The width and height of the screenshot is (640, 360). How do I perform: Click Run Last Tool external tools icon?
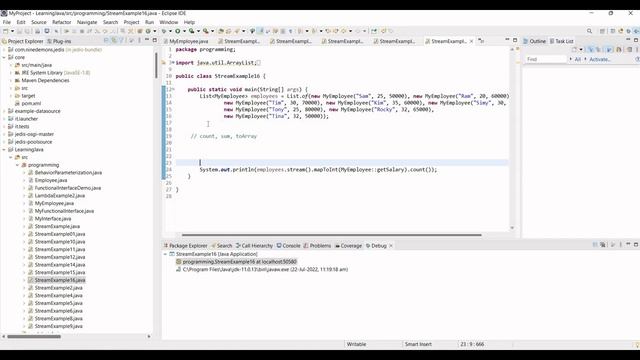205,31
